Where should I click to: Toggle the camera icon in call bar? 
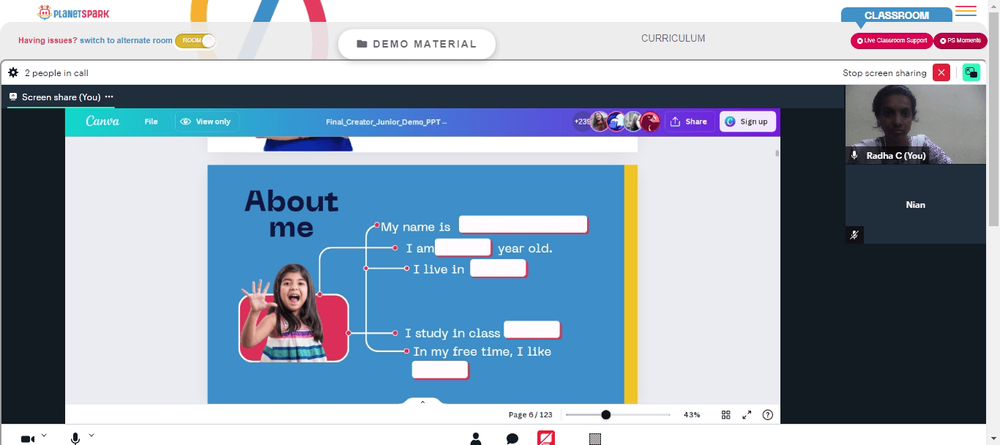pos(27,439)
